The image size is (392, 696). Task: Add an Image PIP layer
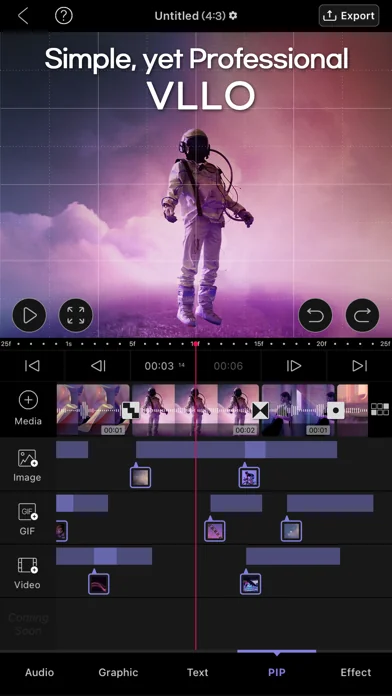tap(28, 465)
